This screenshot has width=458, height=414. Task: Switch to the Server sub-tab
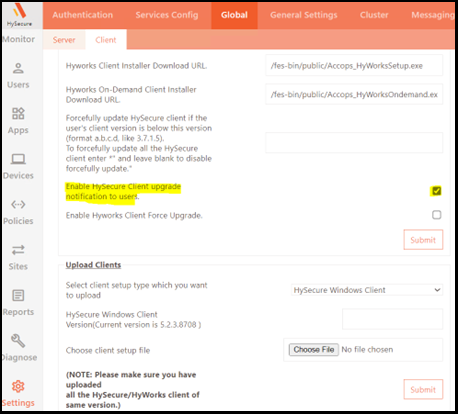[64, 40]
